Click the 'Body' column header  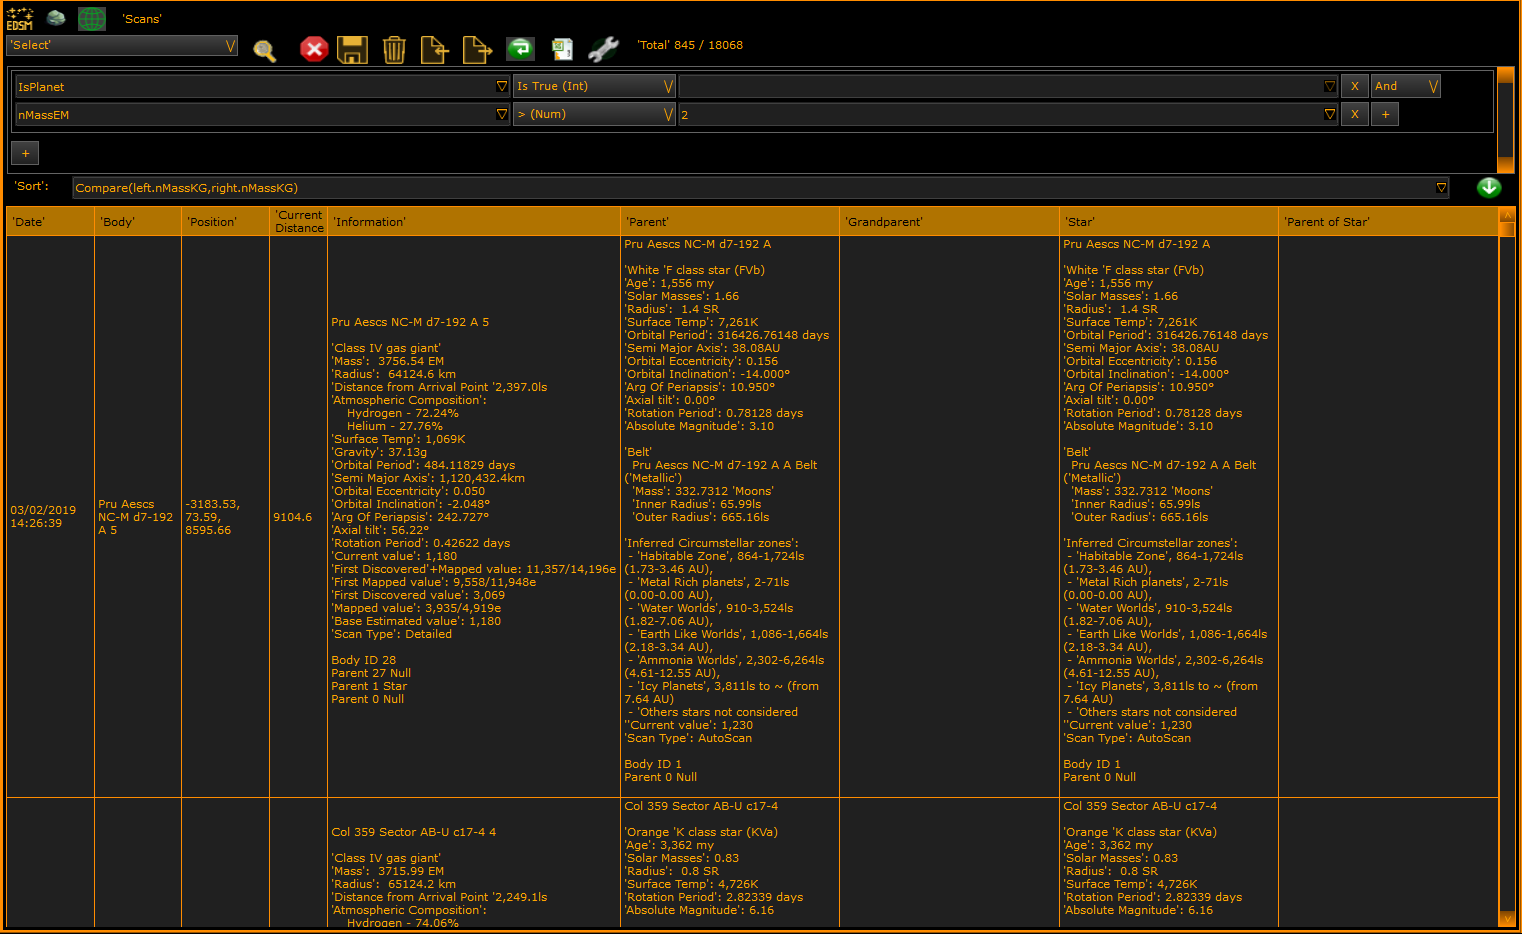click(x=138, y=221)
